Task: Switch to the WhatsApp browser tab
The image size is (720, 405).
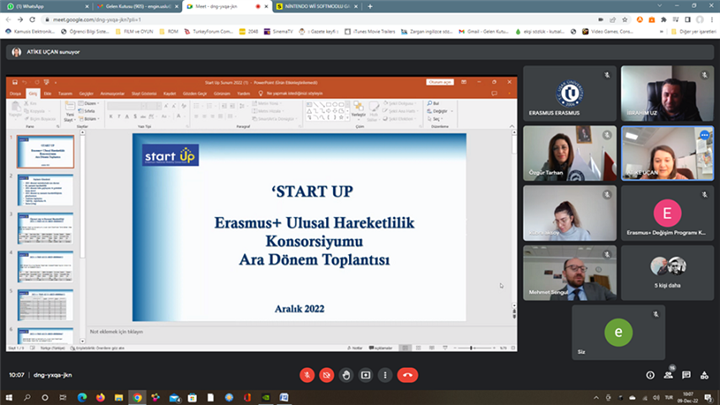Action: 40,5
